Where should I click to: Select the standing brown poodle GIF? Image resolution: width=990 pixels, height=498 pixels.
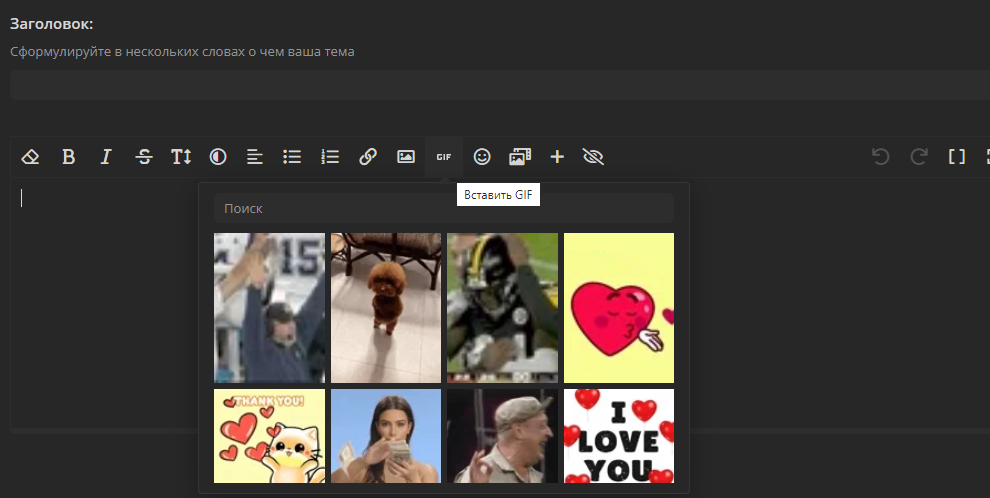tap(386, 308)
